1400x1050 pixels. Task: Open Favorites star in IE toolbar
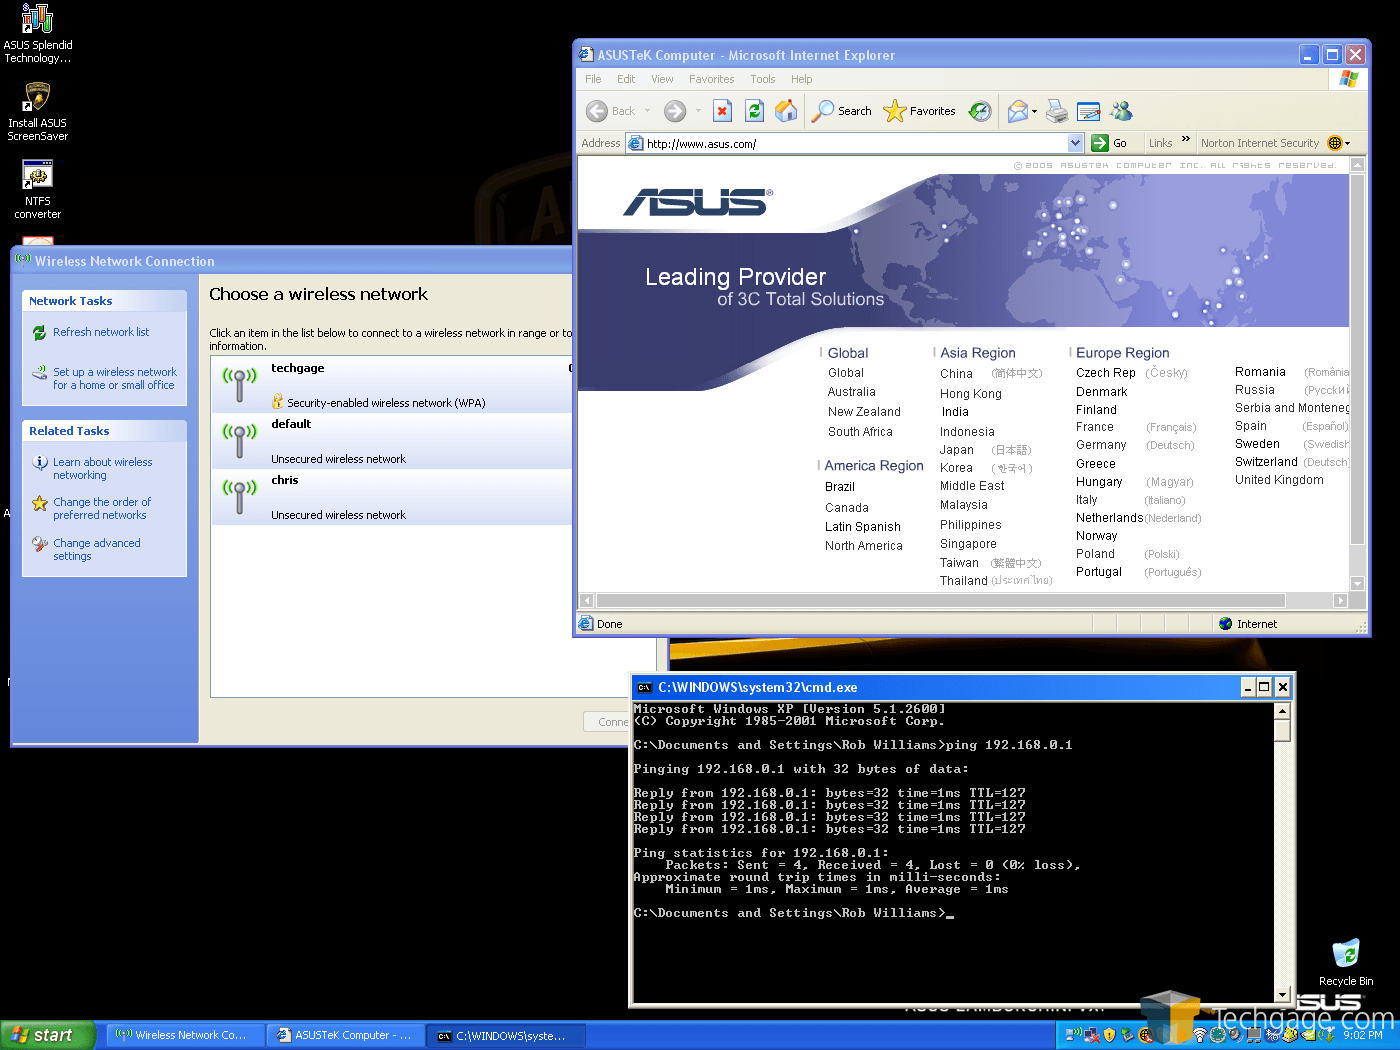tap(919, 111)
